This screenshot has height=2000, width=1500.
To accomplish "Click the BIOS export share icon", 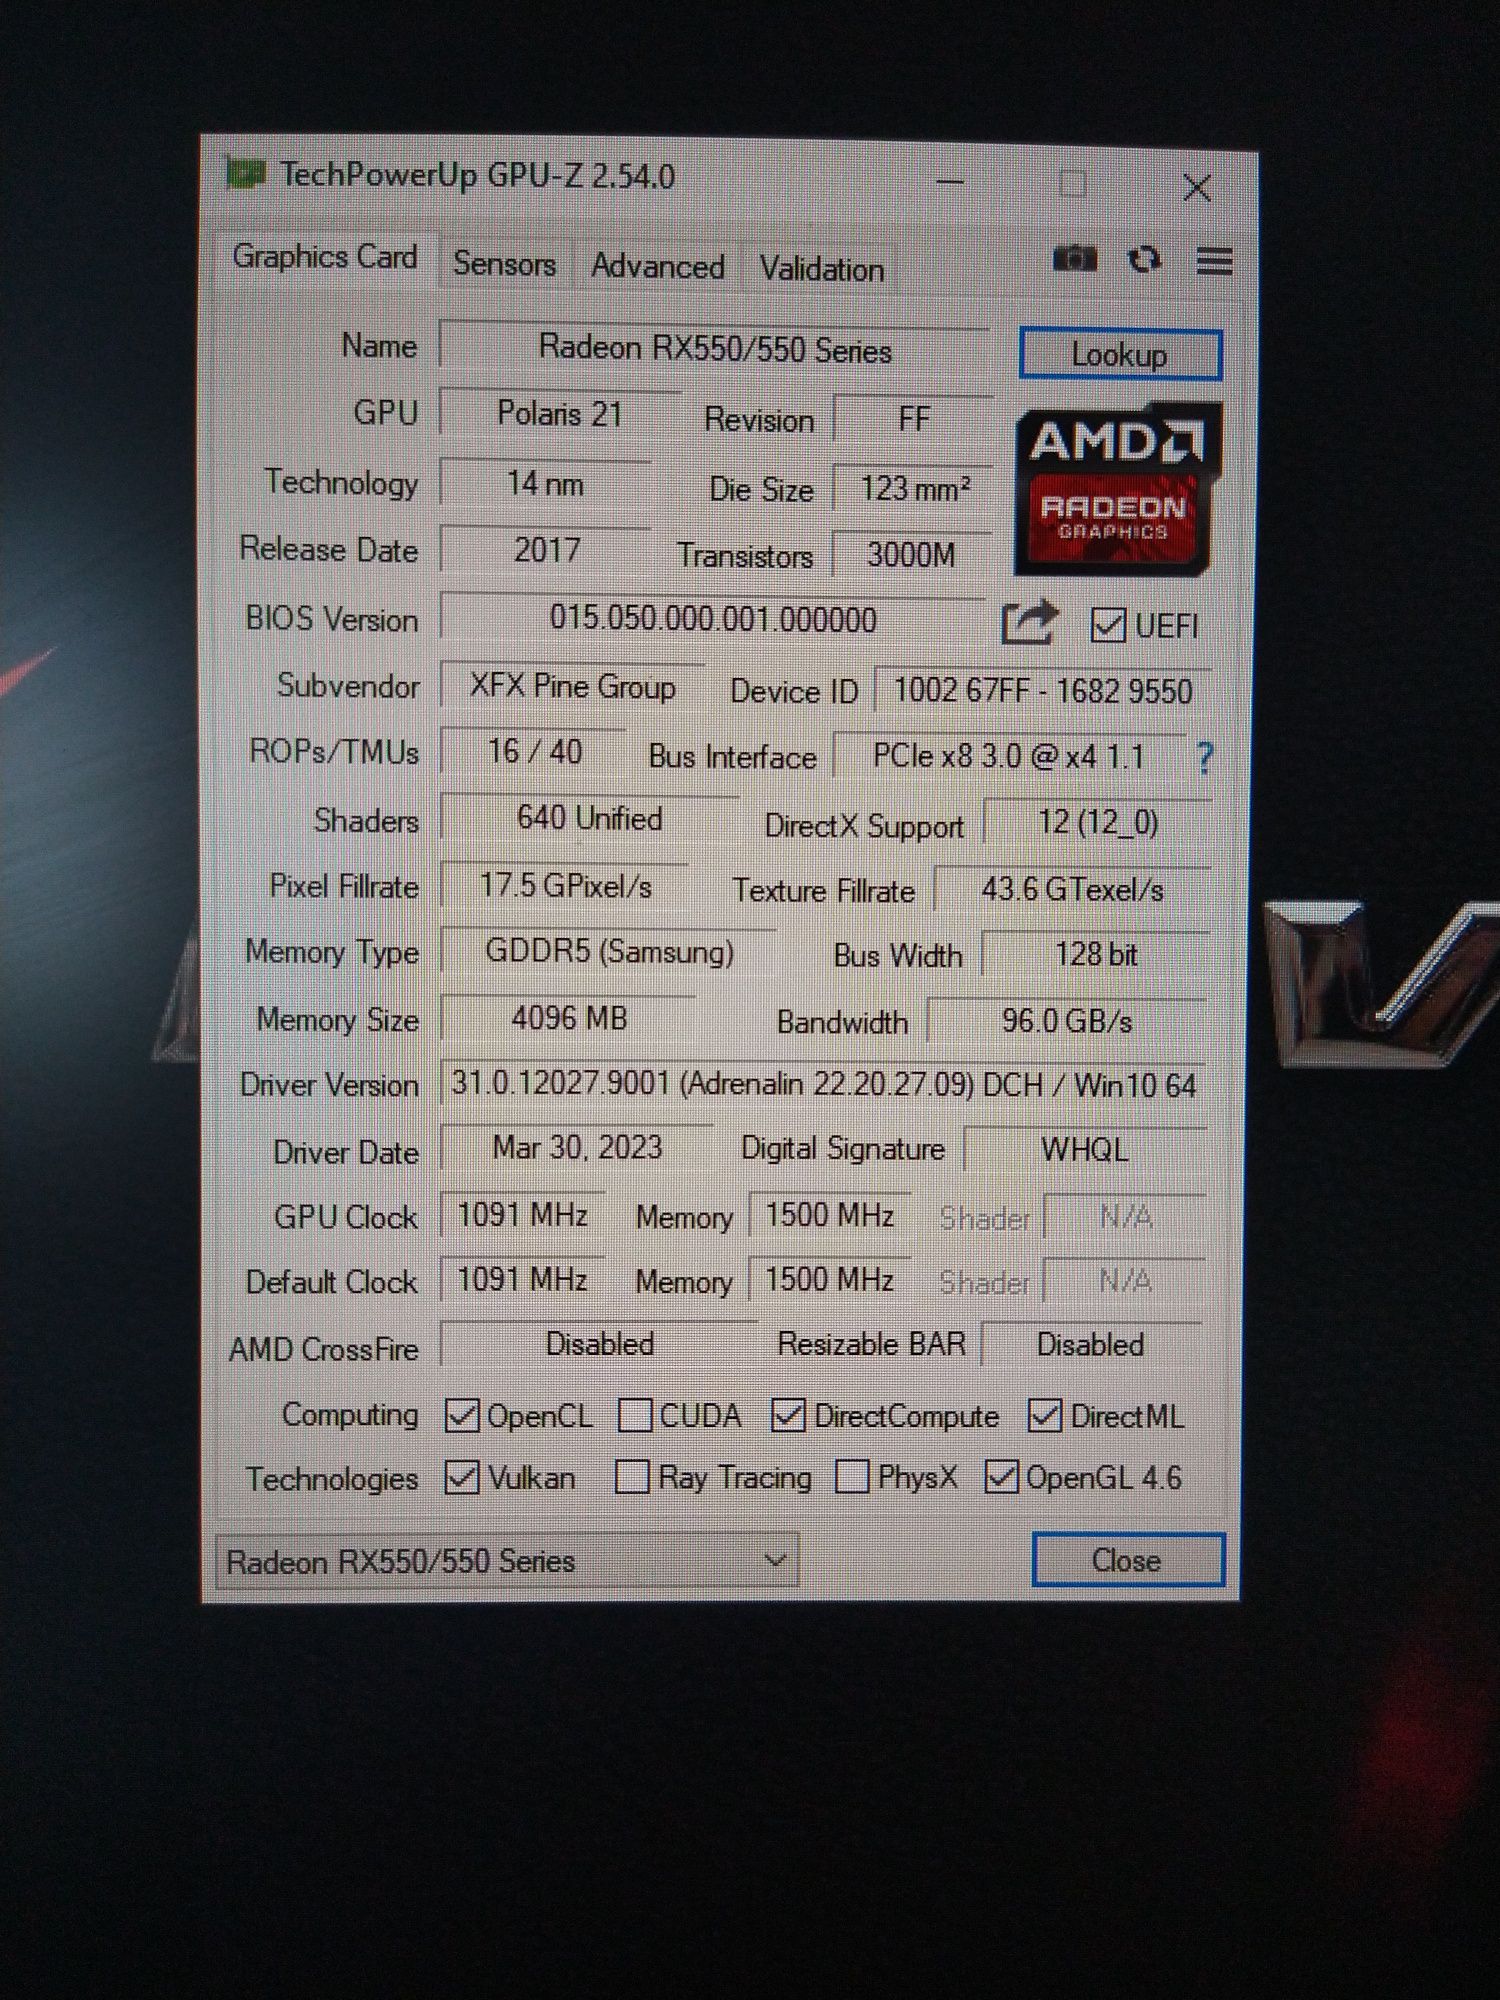I will [x=1029, y=622].
